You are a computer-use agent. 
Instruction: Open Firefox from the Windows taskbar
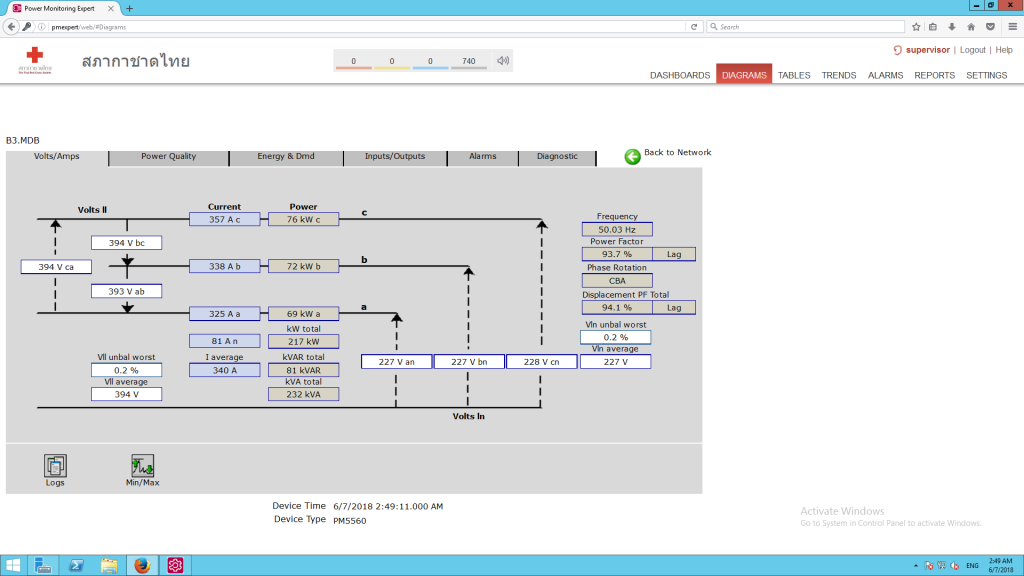point(140,565)
